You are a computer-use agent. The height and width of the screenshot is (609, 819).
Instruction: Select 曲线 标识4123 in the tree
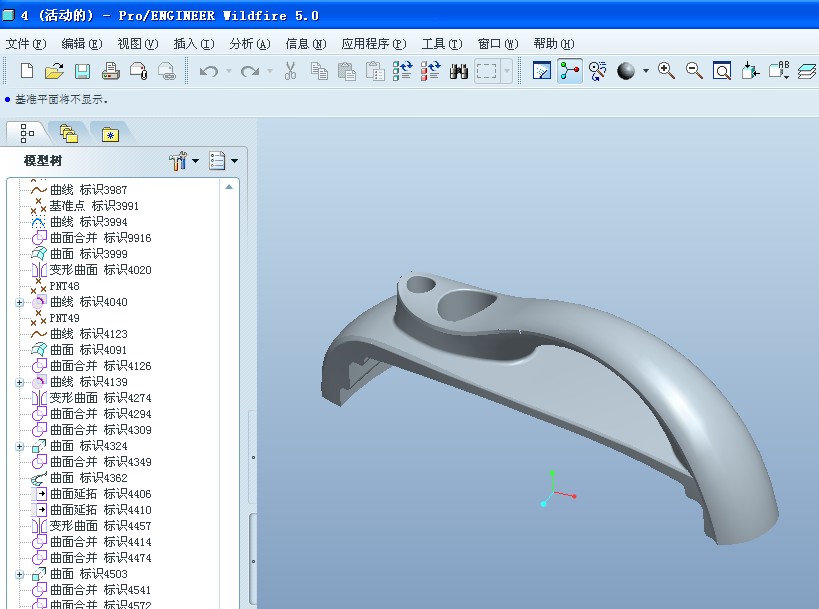(79, 334)
